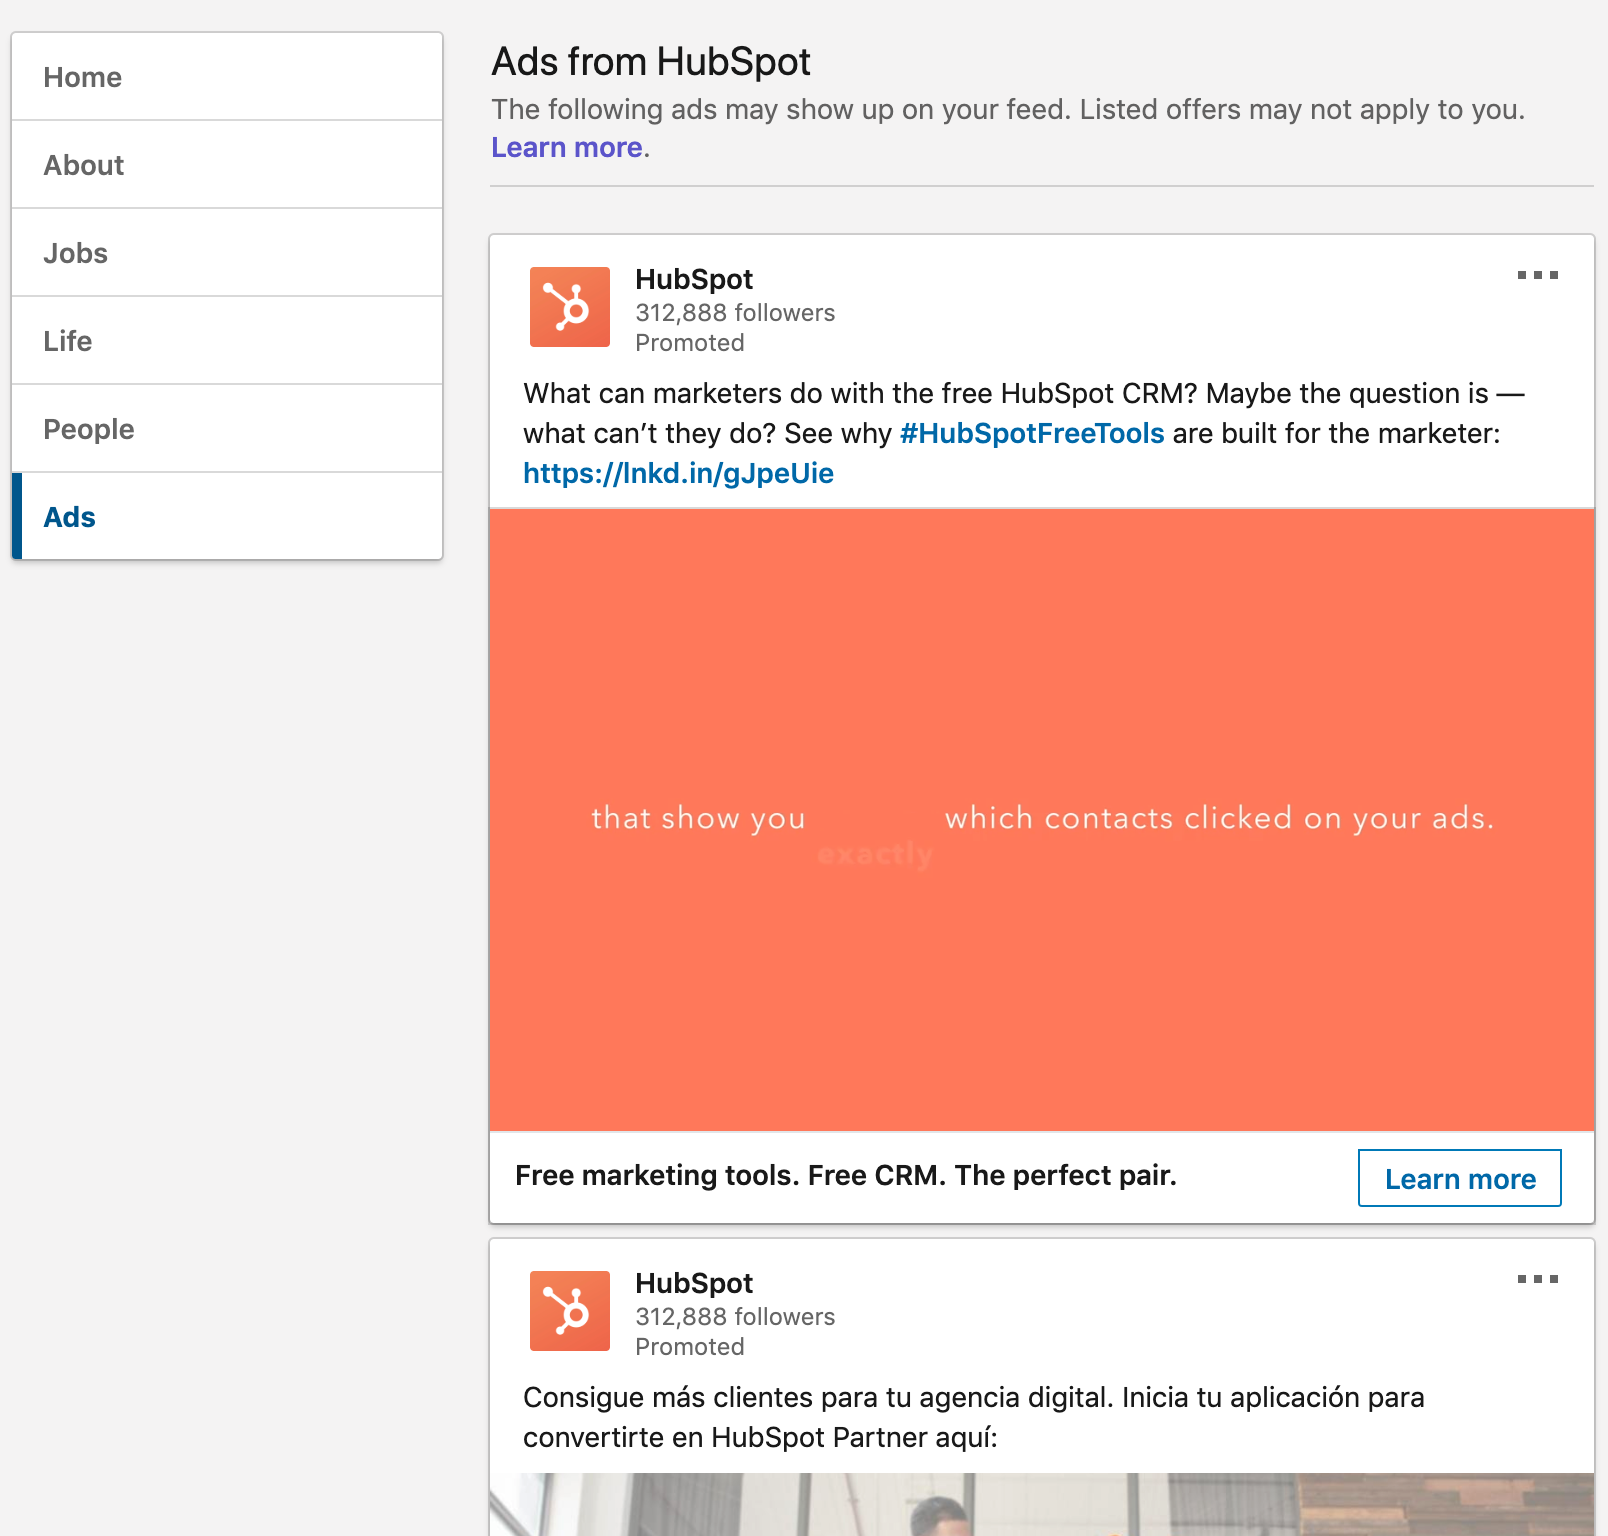Screen dimensions: 1608x1536
Task: Click HubSpot name in second ad
Action: 694,1283
